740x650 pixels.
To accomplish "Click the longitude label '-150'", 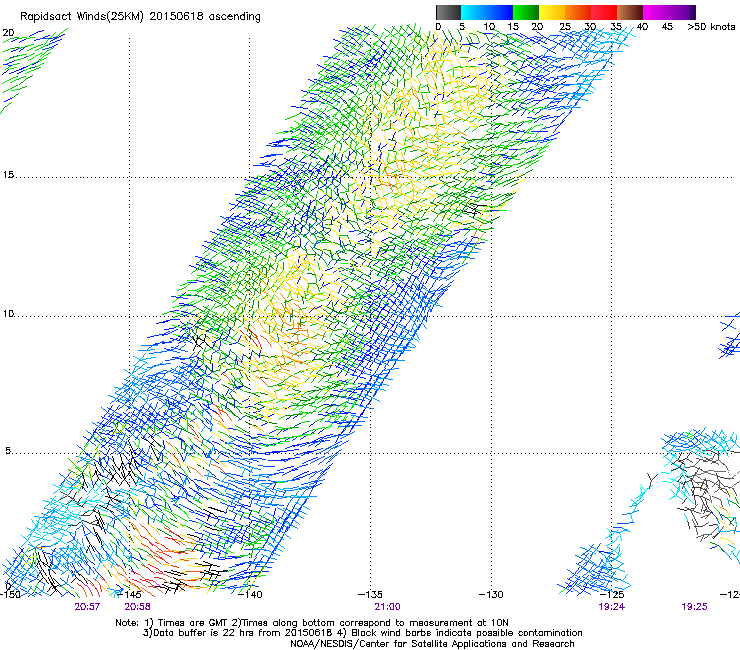I will pyautogui.click(x=10, y=594).
